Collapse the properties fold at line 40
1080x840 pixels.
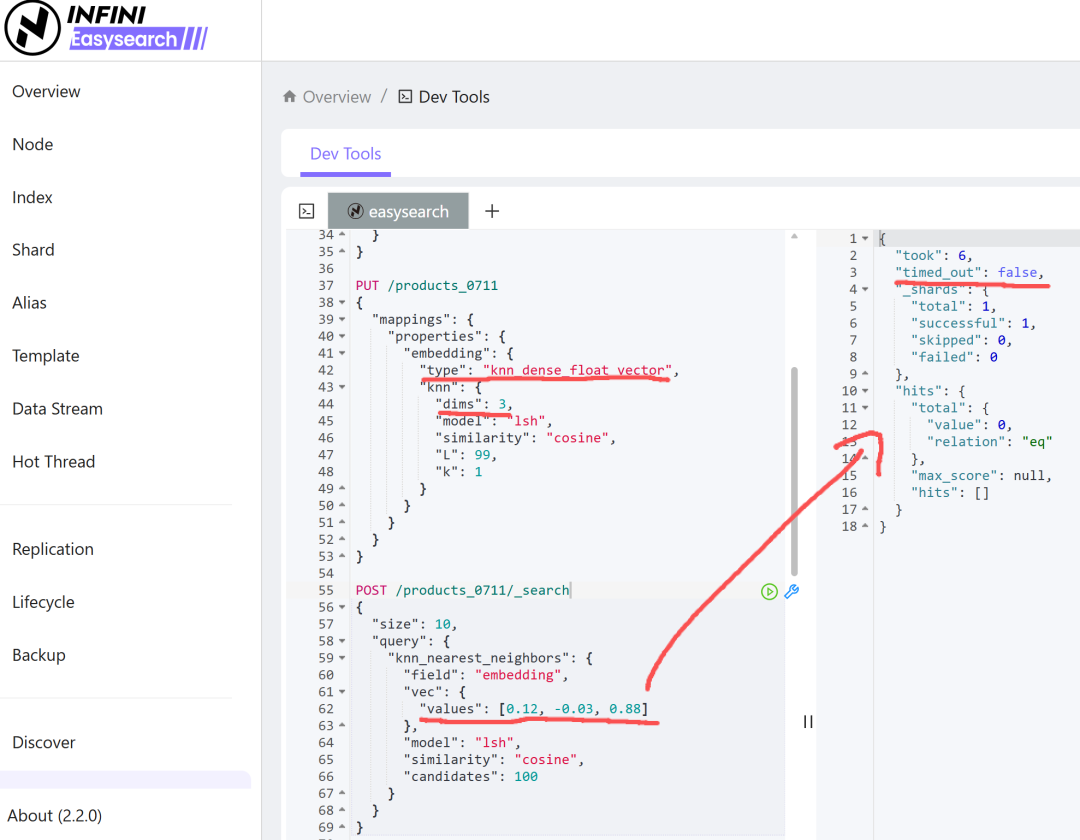point(342,337)
